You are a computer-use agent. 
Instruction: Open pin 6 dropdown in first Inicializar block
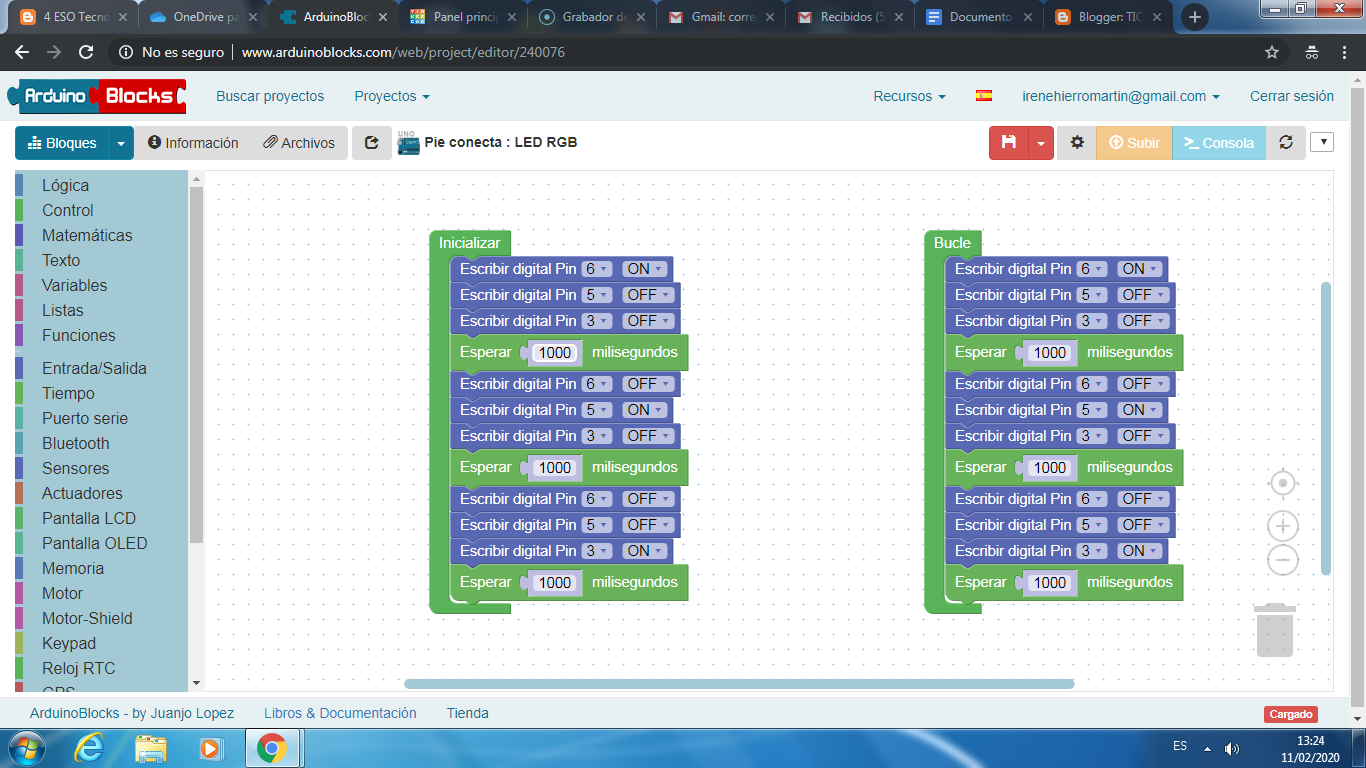[x=597, y=269]
